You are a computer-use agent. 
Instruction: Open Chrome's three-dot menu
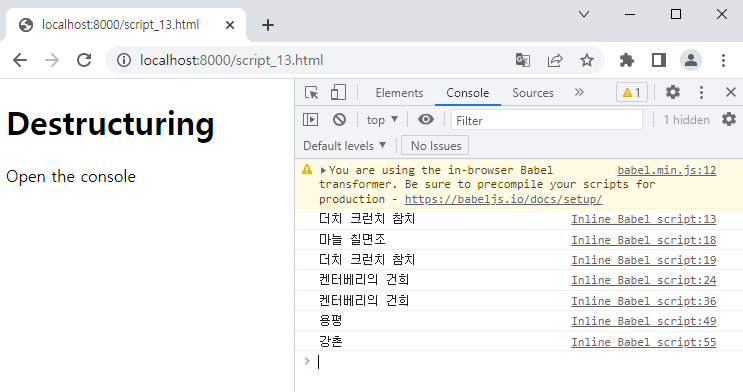[723, 60]
